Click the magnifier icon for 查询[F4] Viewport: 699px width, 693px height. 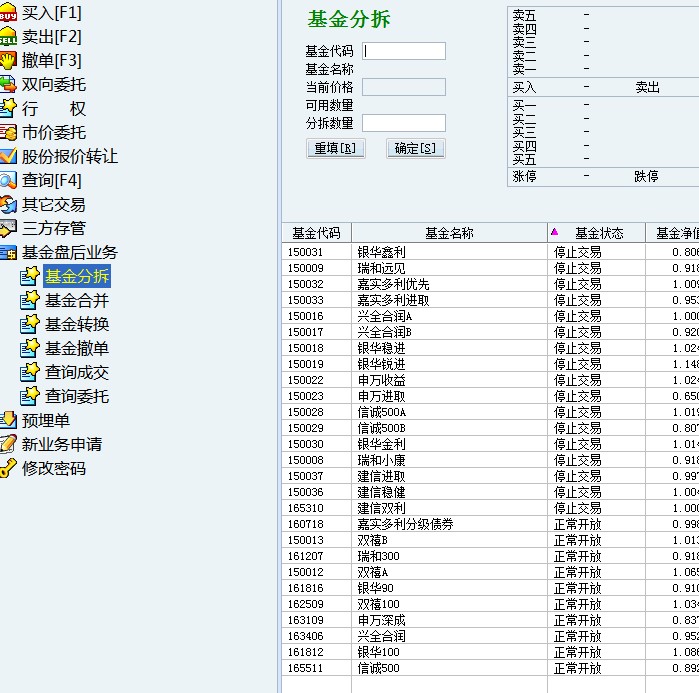coord(8,180)
